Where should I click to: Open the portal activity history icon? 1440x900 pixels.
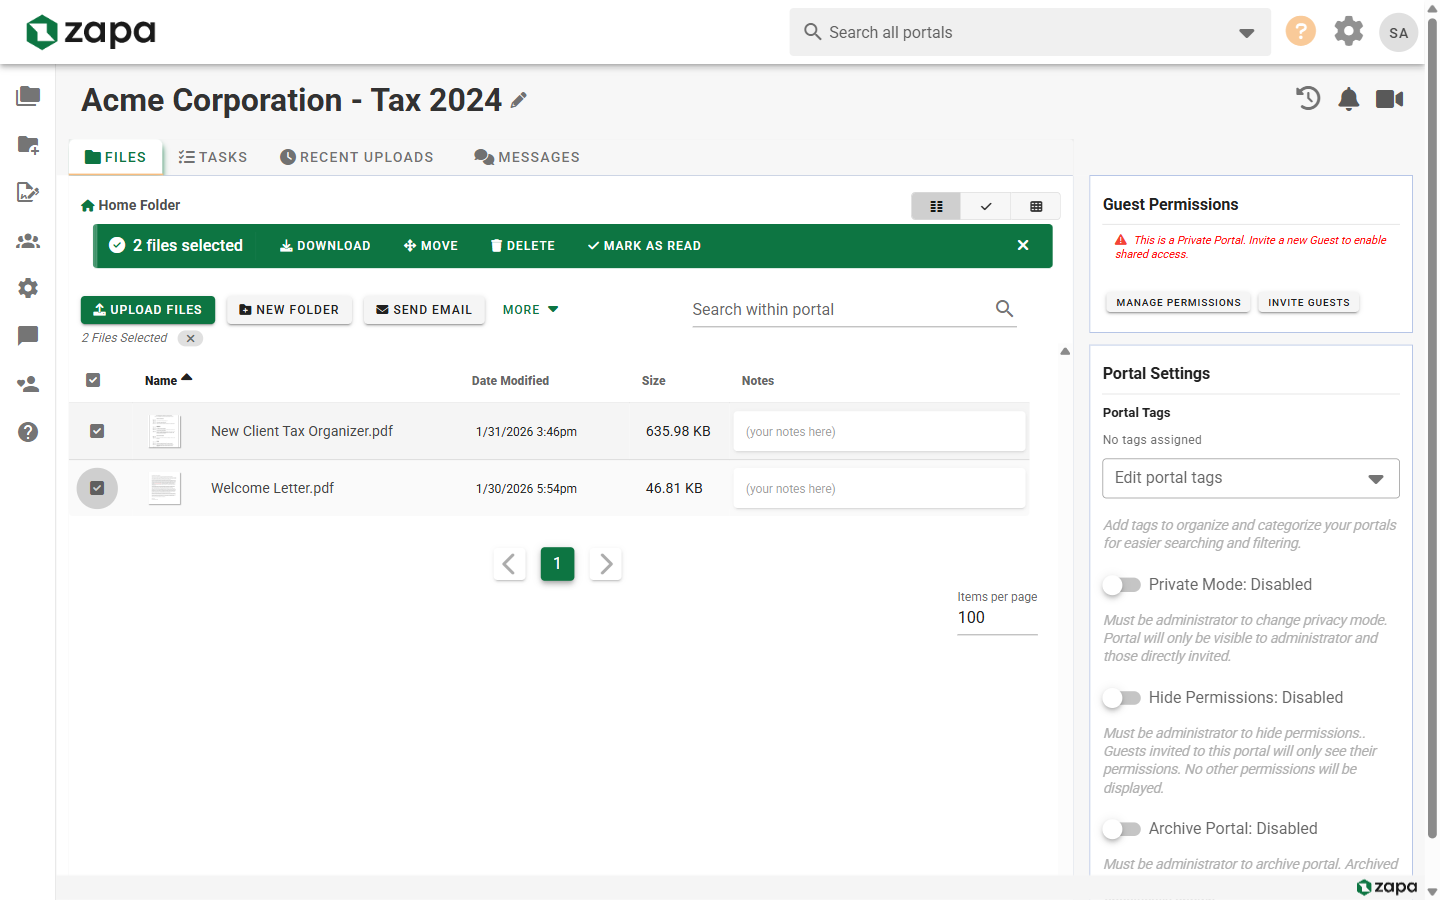(1308, 98)
